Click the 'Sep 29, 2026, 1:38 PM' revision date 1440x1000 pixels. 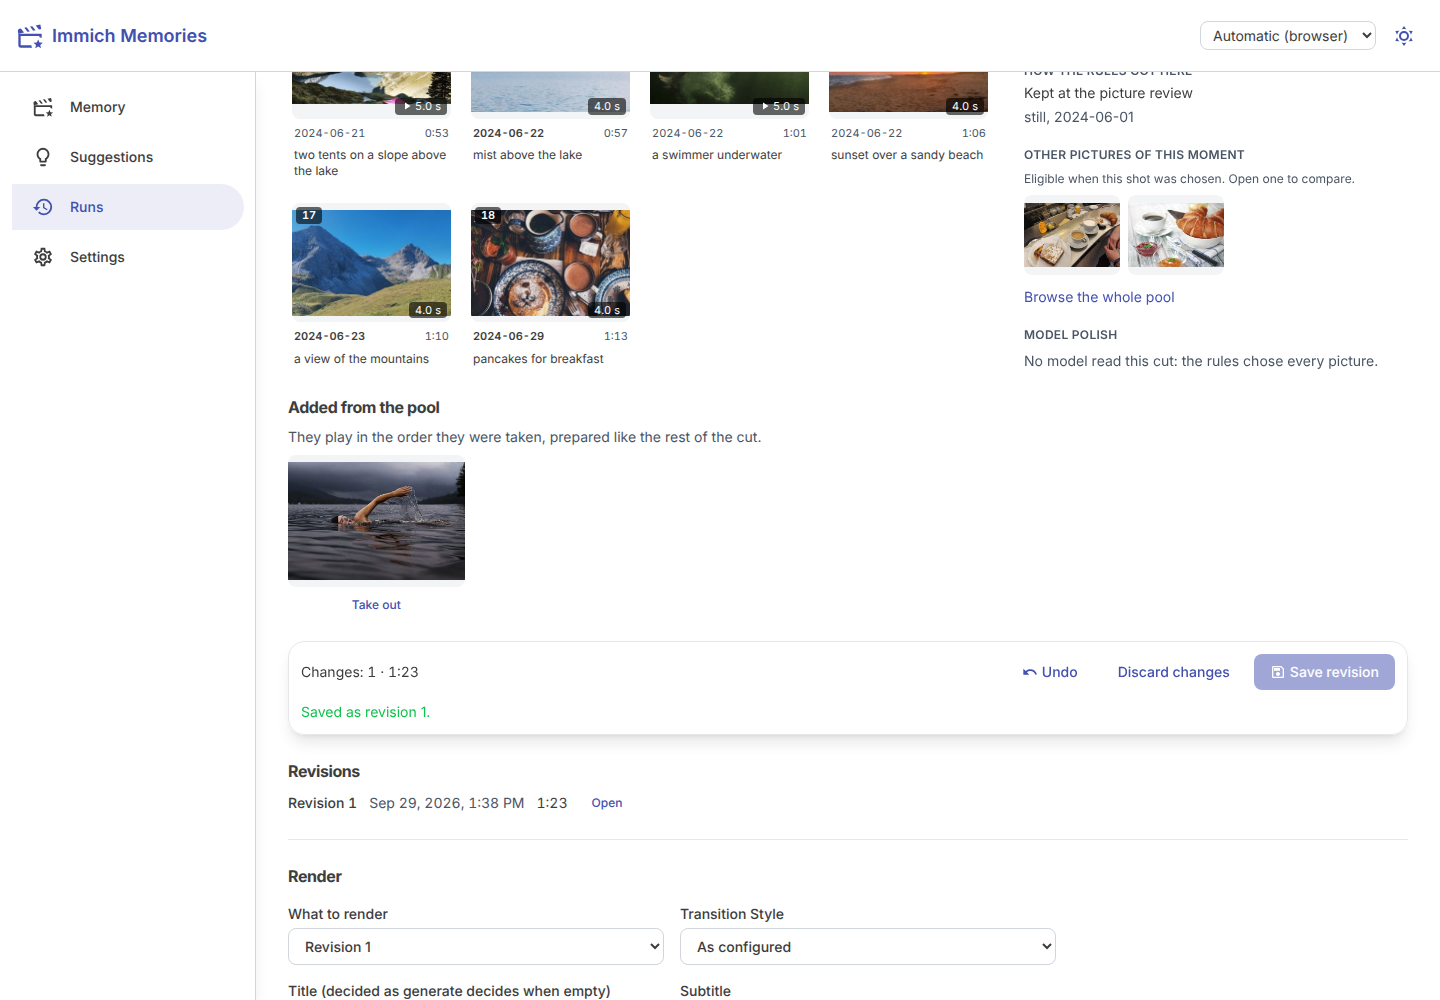tap(446, 803)
